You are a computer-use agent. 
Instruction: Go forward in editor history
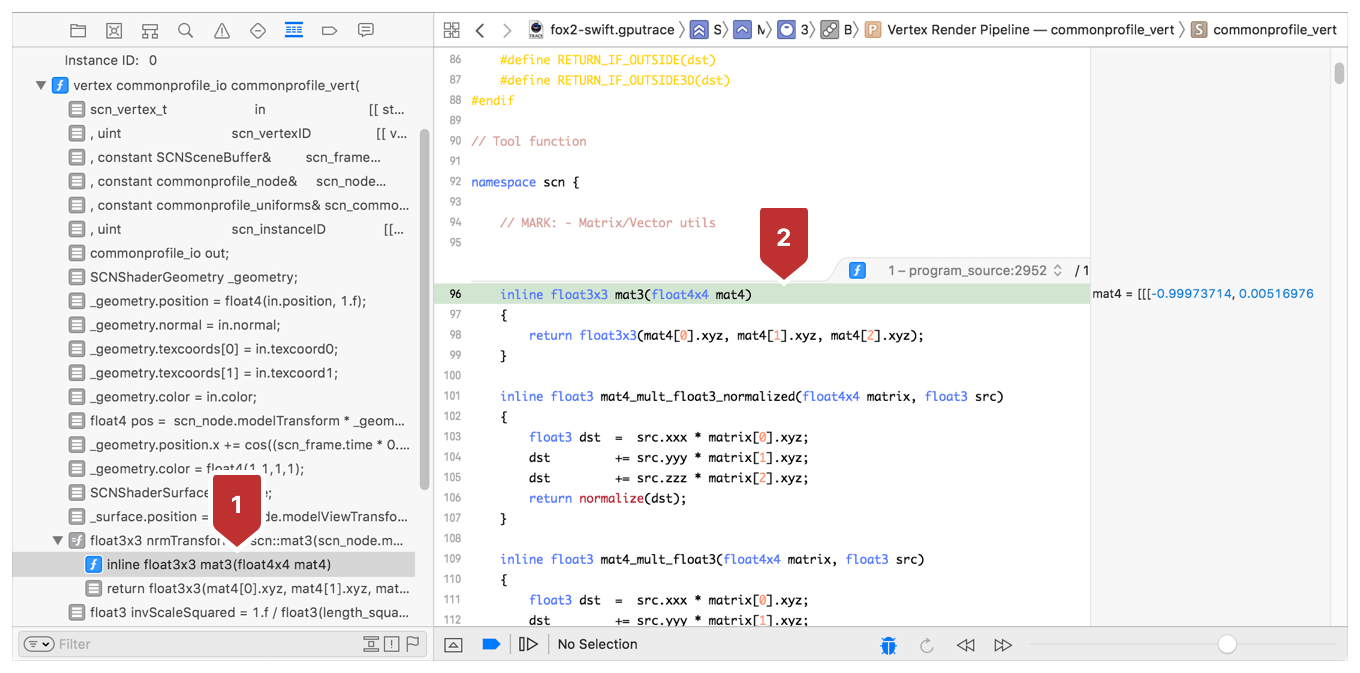click(x=507, y=30)
